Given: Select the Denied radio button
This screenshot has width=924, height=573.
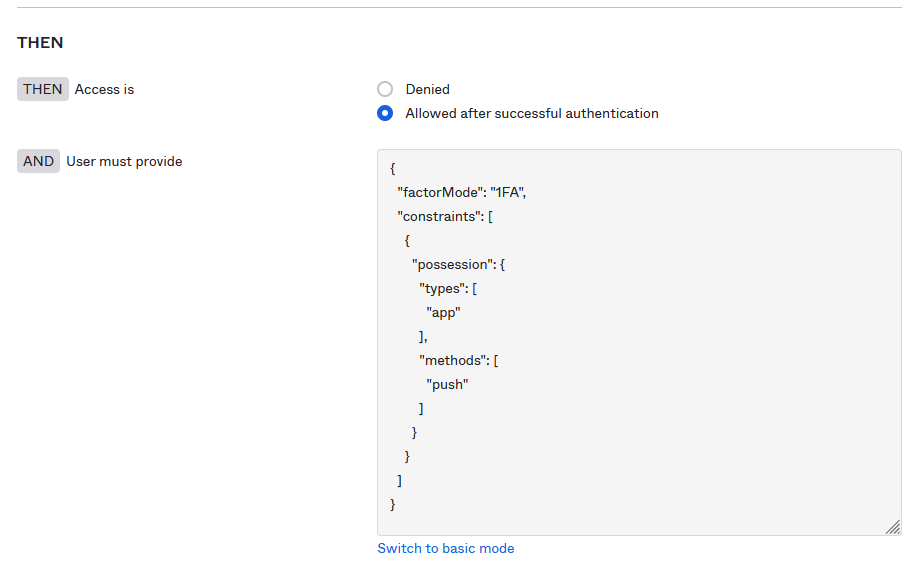Looking at the screenshot, I should point(385,89).
